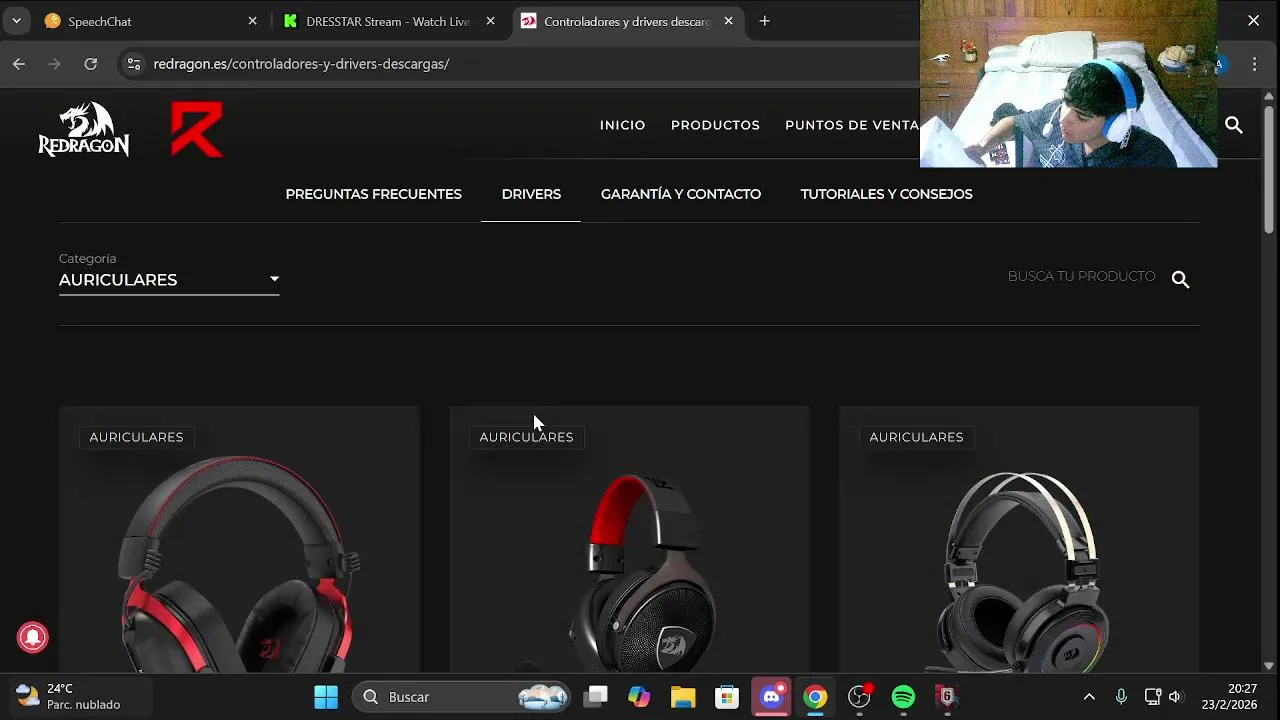
Task: Open Spotify from taskbar
Action: coord(903,697)
